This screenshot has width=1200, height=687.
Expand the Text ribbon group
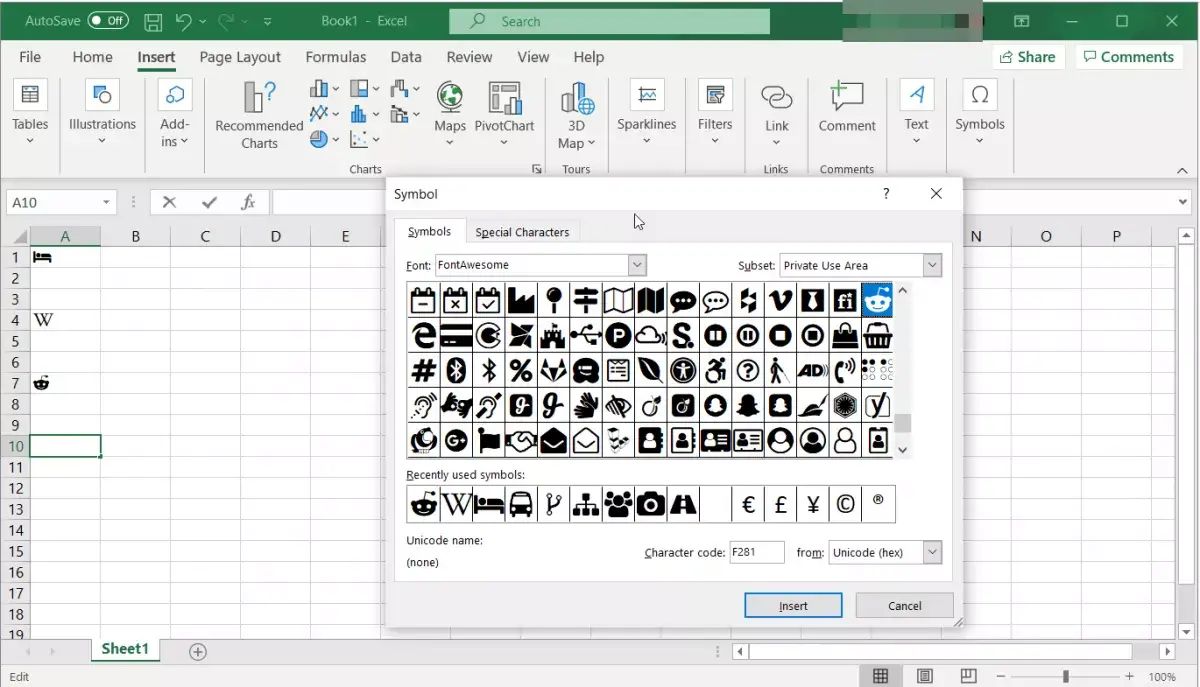916,113
